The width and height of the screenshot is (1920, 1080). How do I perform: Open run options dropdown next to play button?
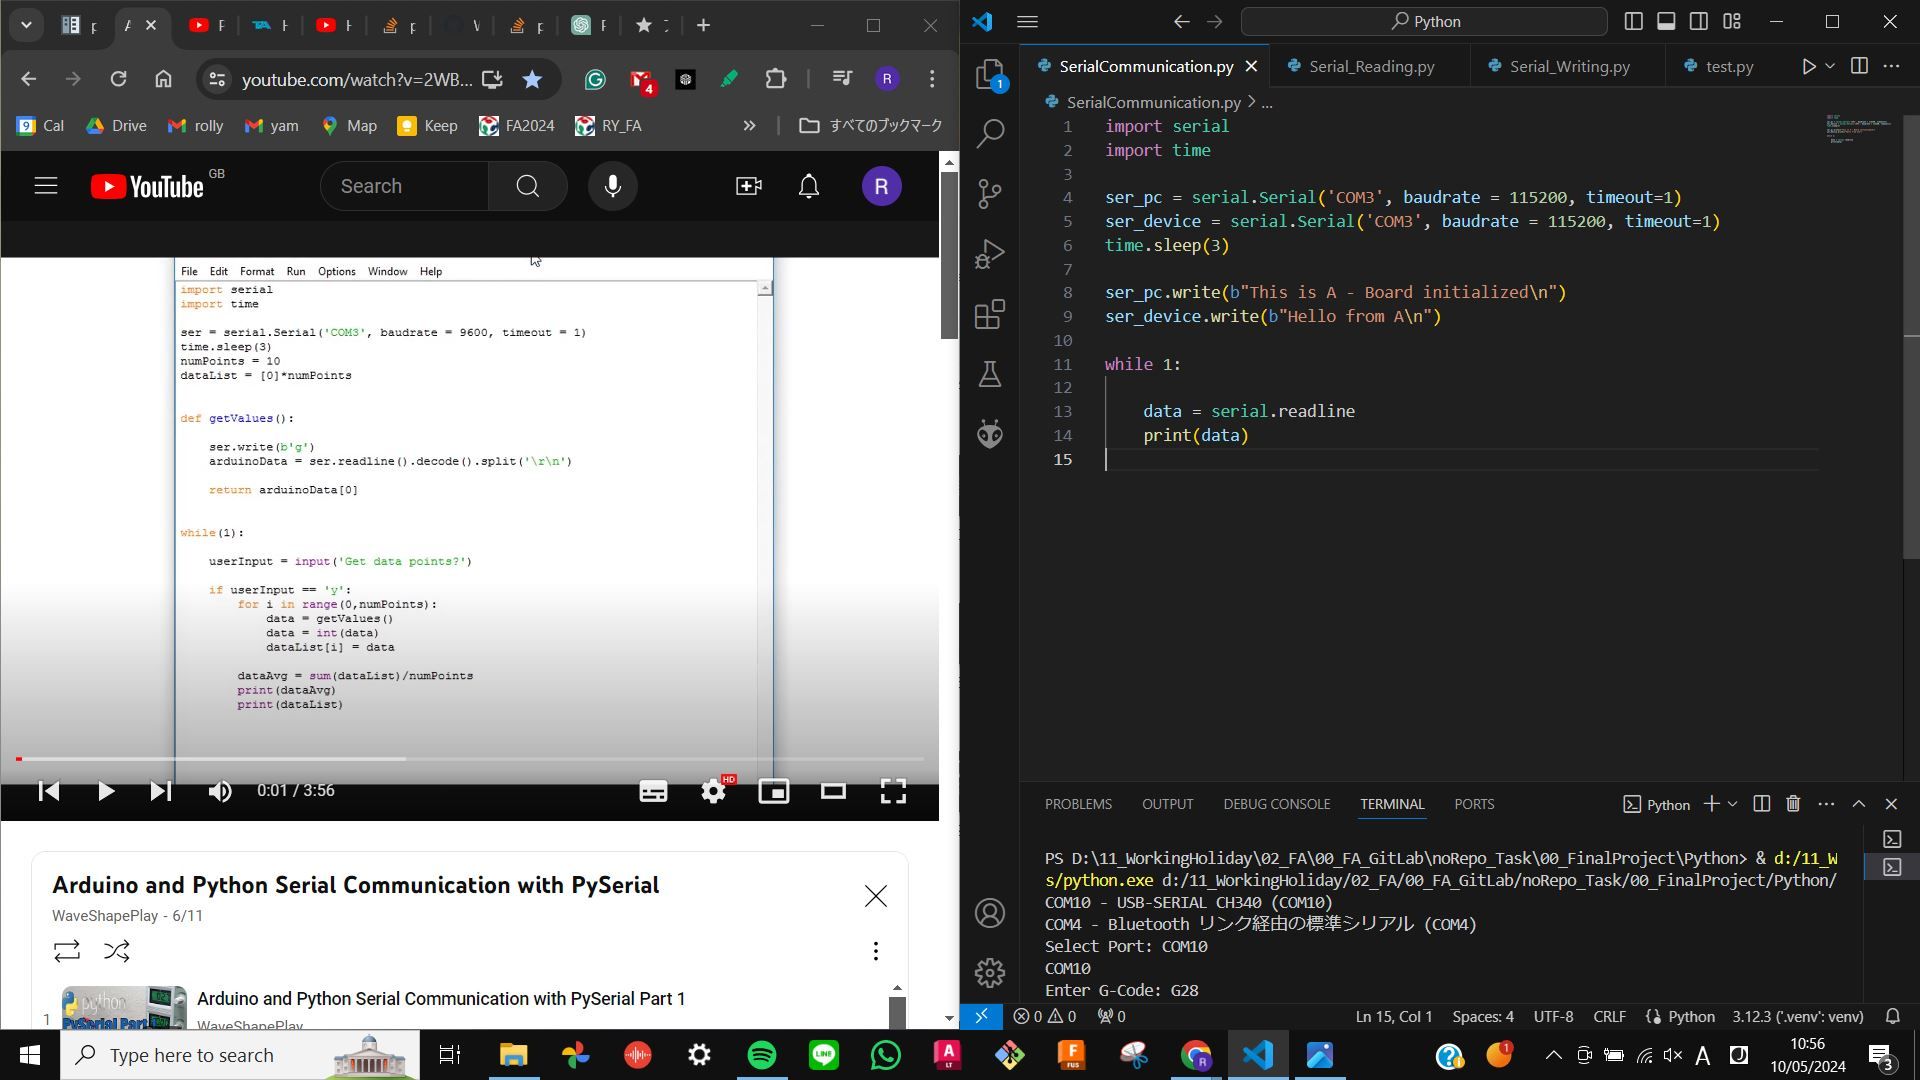(x=1830, y=66)
